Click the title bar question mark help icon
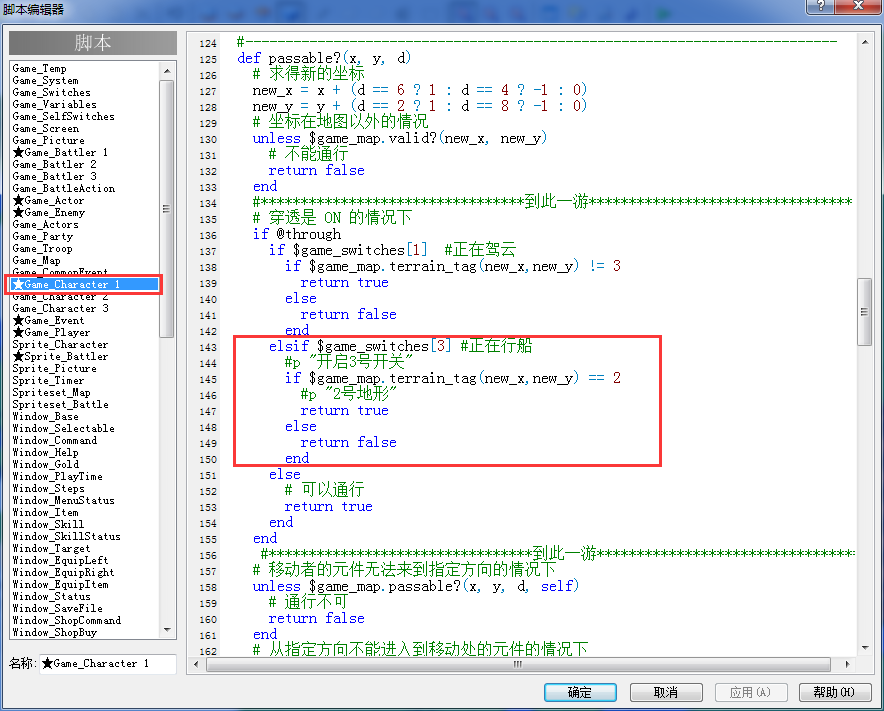 (x=821, y=6)
